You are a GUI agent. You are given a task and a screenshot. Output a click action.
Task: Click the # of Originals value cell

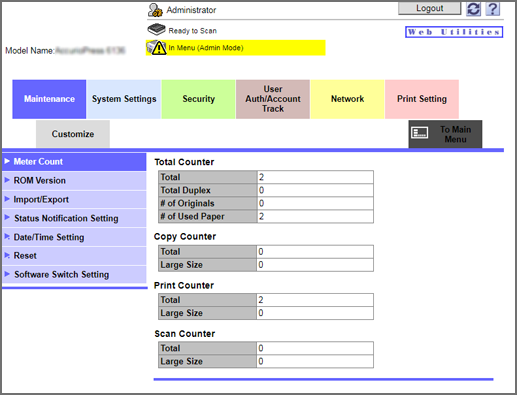(315, 203)
